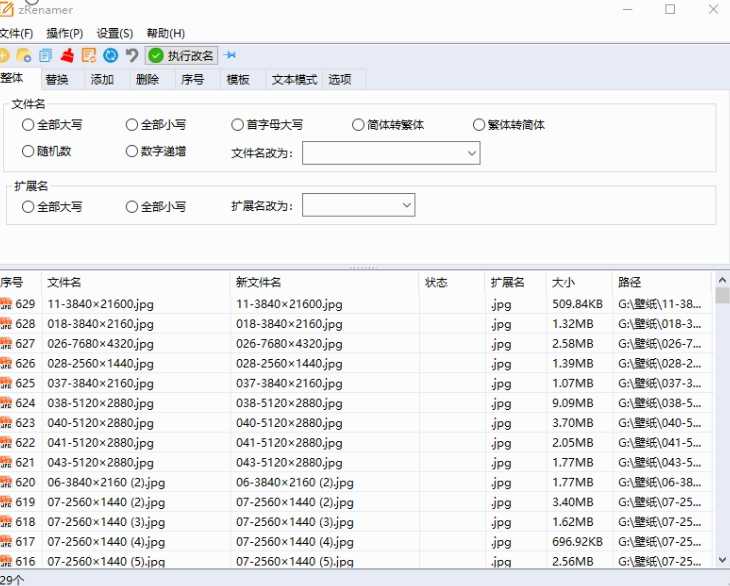Select the 随机数 radio option

(x=28, y=152)
